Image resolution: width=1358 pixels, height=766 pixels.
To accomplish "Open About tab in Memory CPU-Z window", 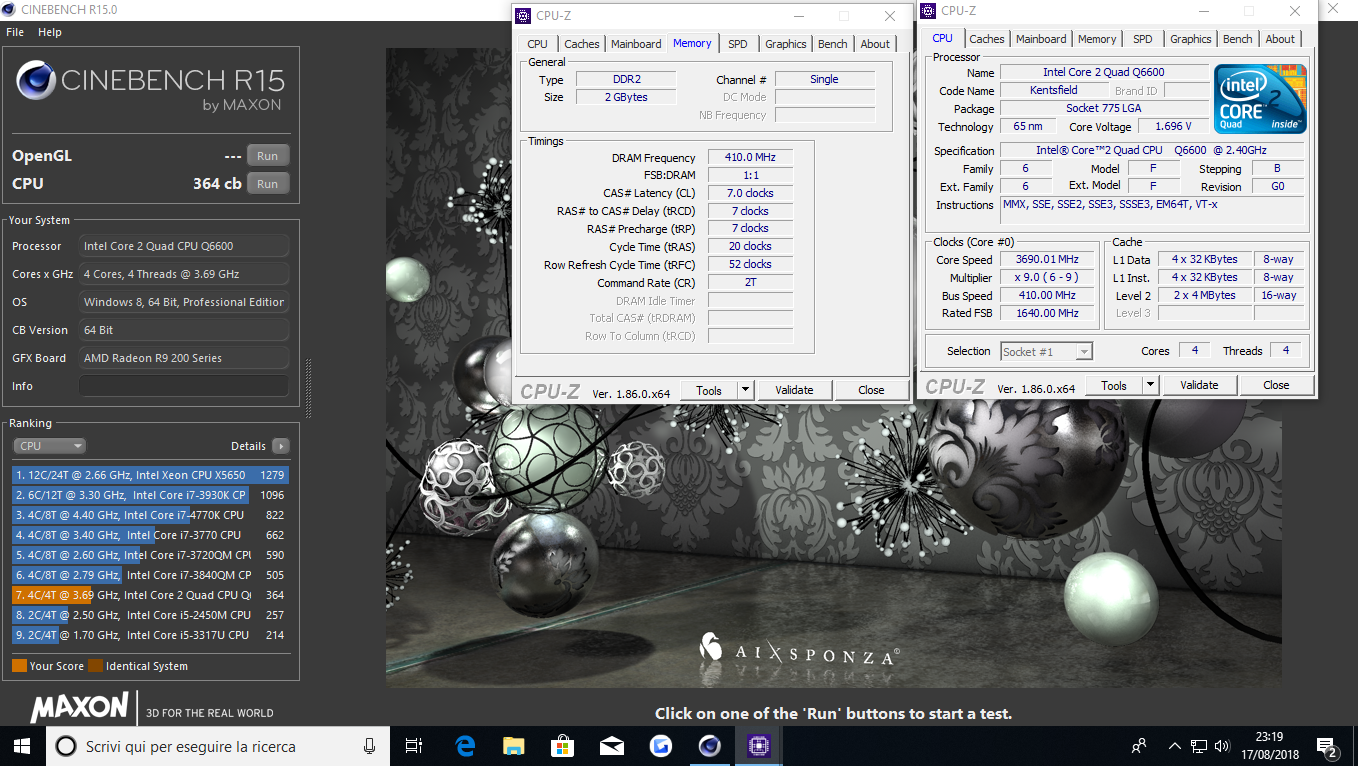I will coord(875,44).
